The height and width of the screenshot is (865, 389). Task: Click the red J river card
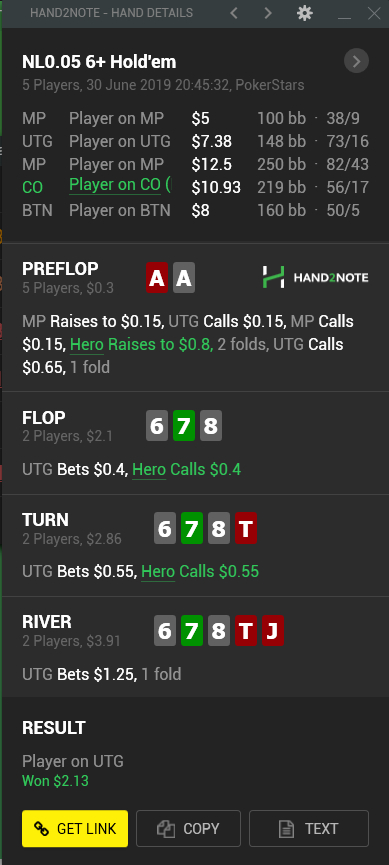click(x=273, y=631)
